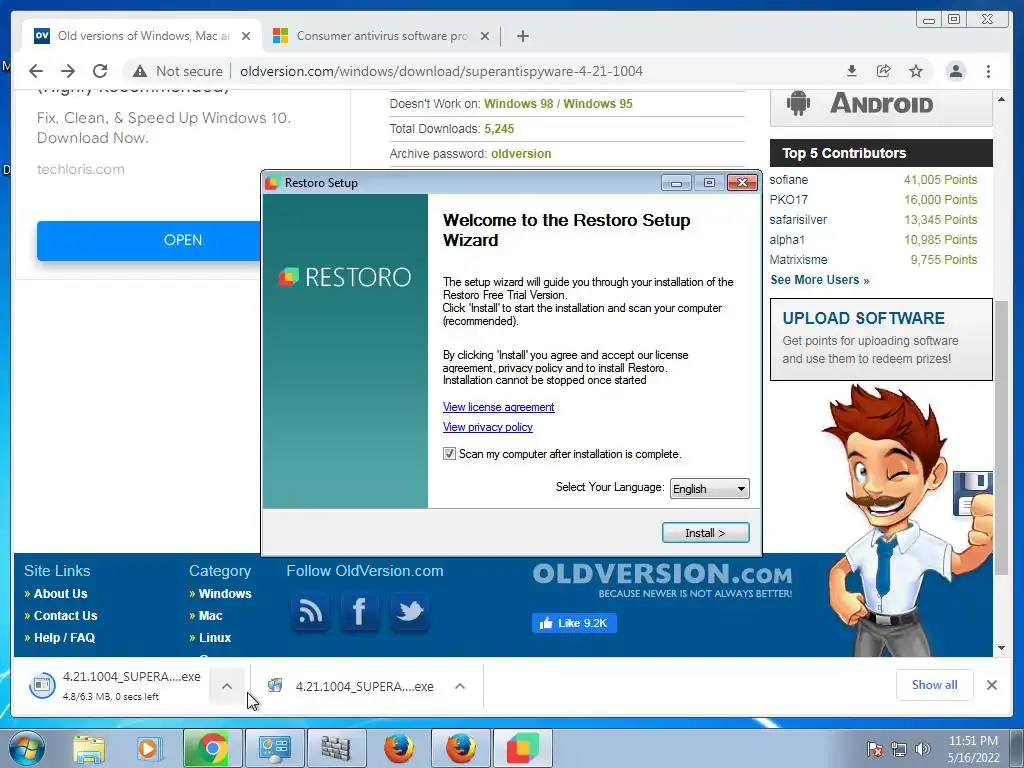The image size is (1024, 768).
Task: Expand options for completed SUPERA exe download
Action: point(460,686)
